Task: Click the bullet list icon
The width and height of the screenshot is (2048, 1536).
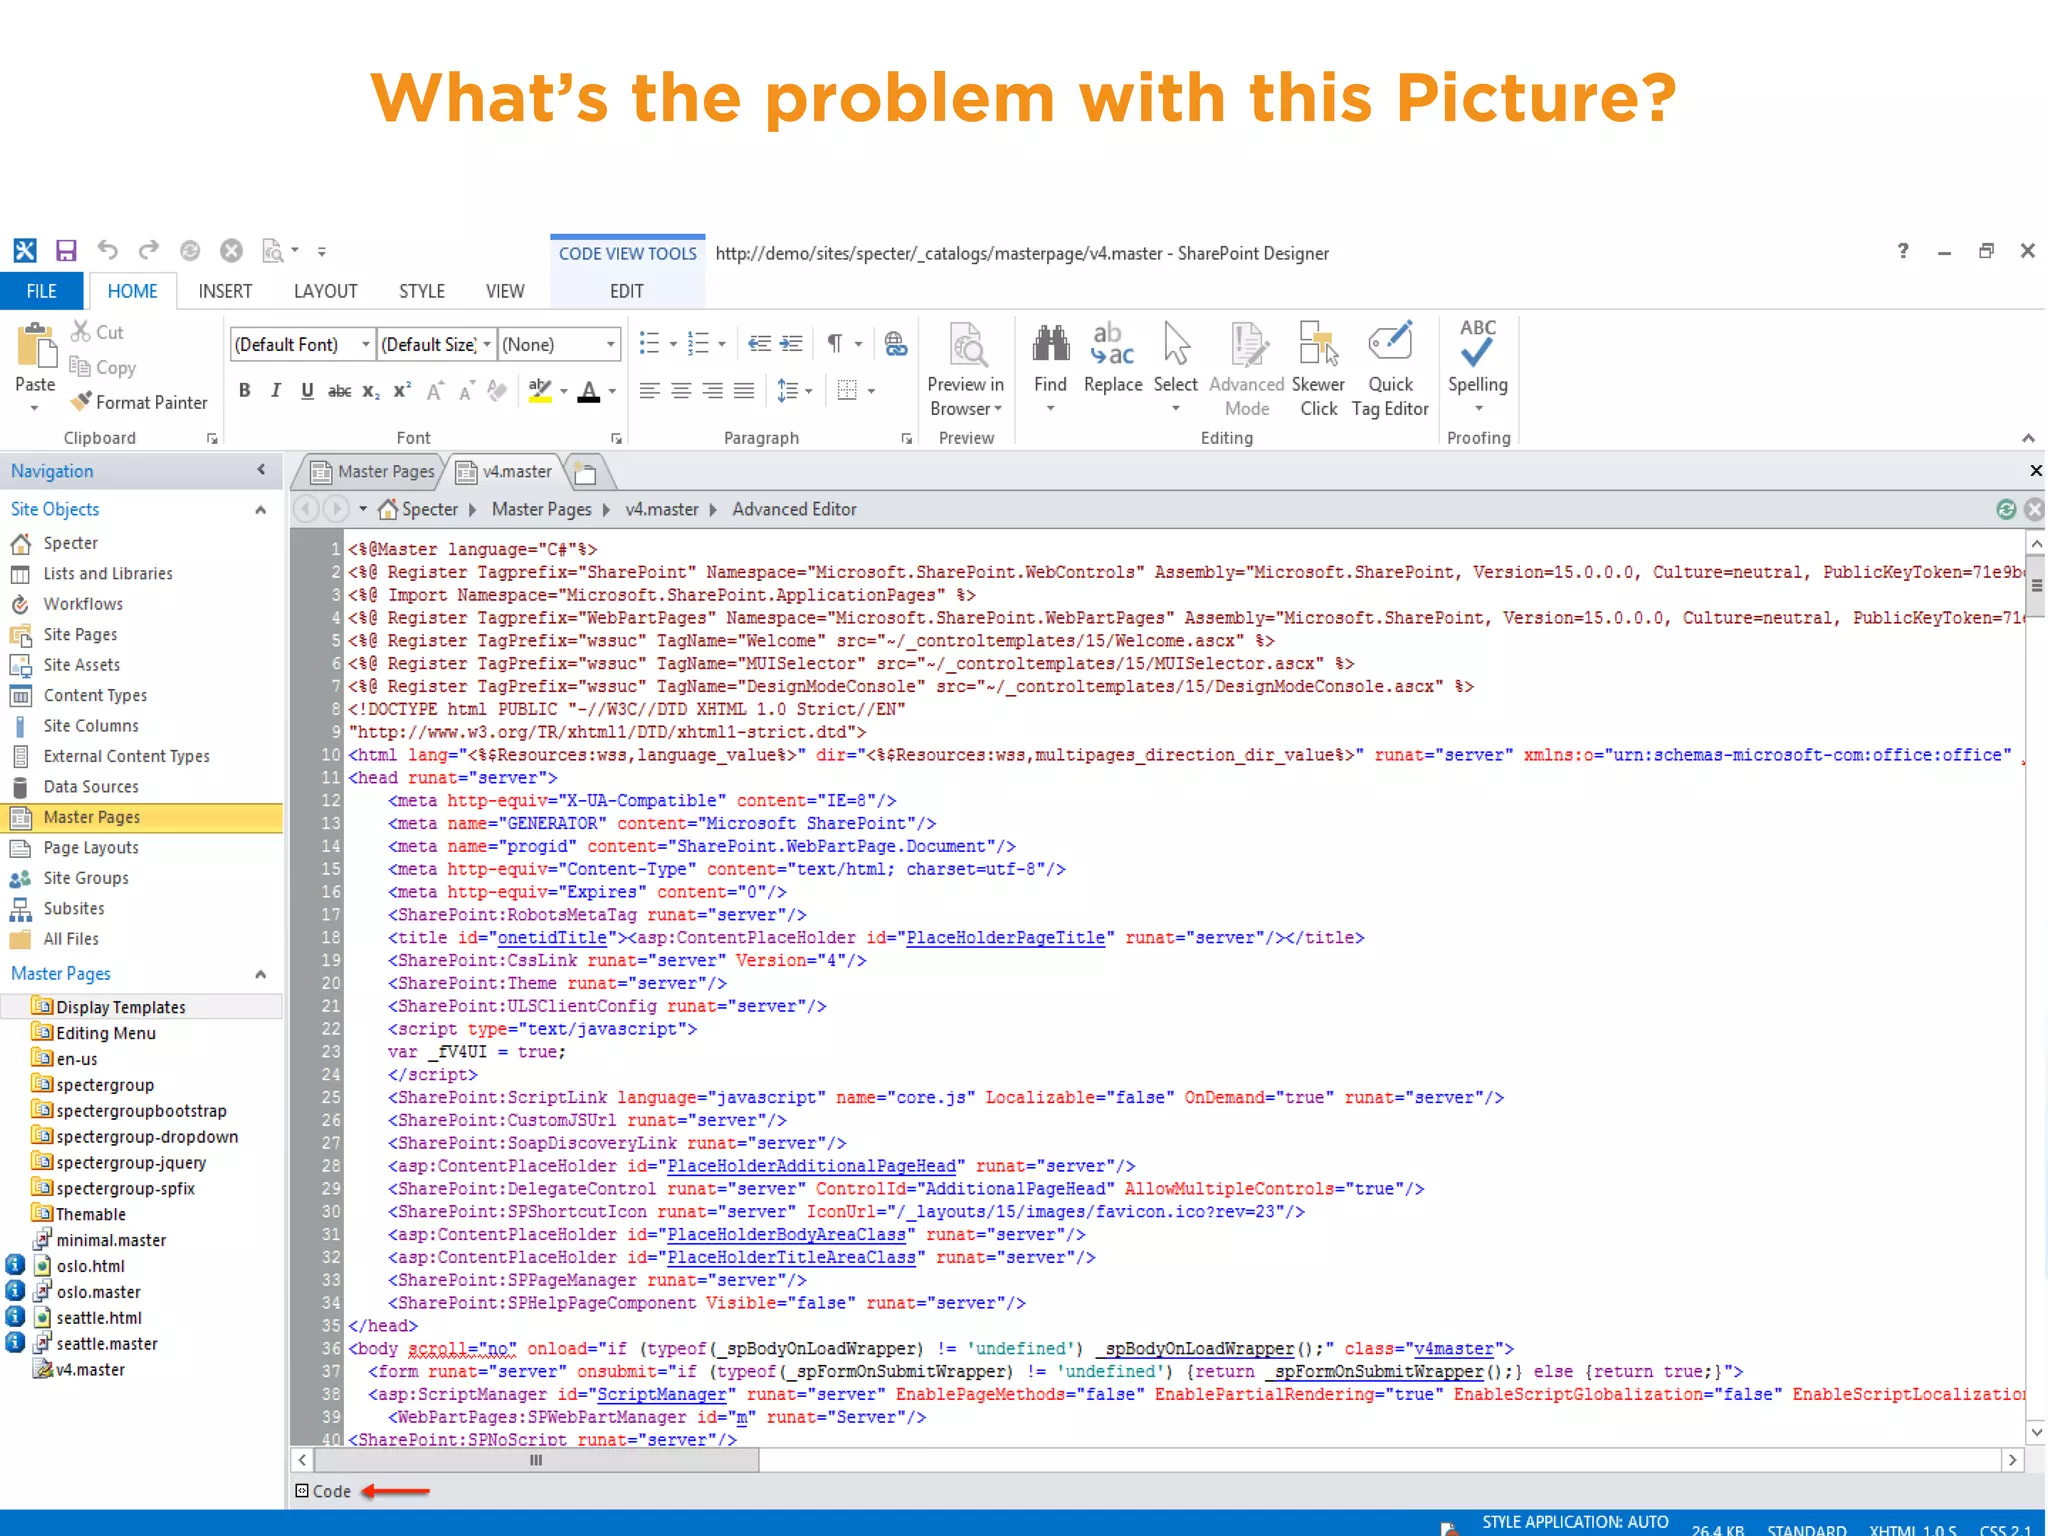Action: point(650,344)
